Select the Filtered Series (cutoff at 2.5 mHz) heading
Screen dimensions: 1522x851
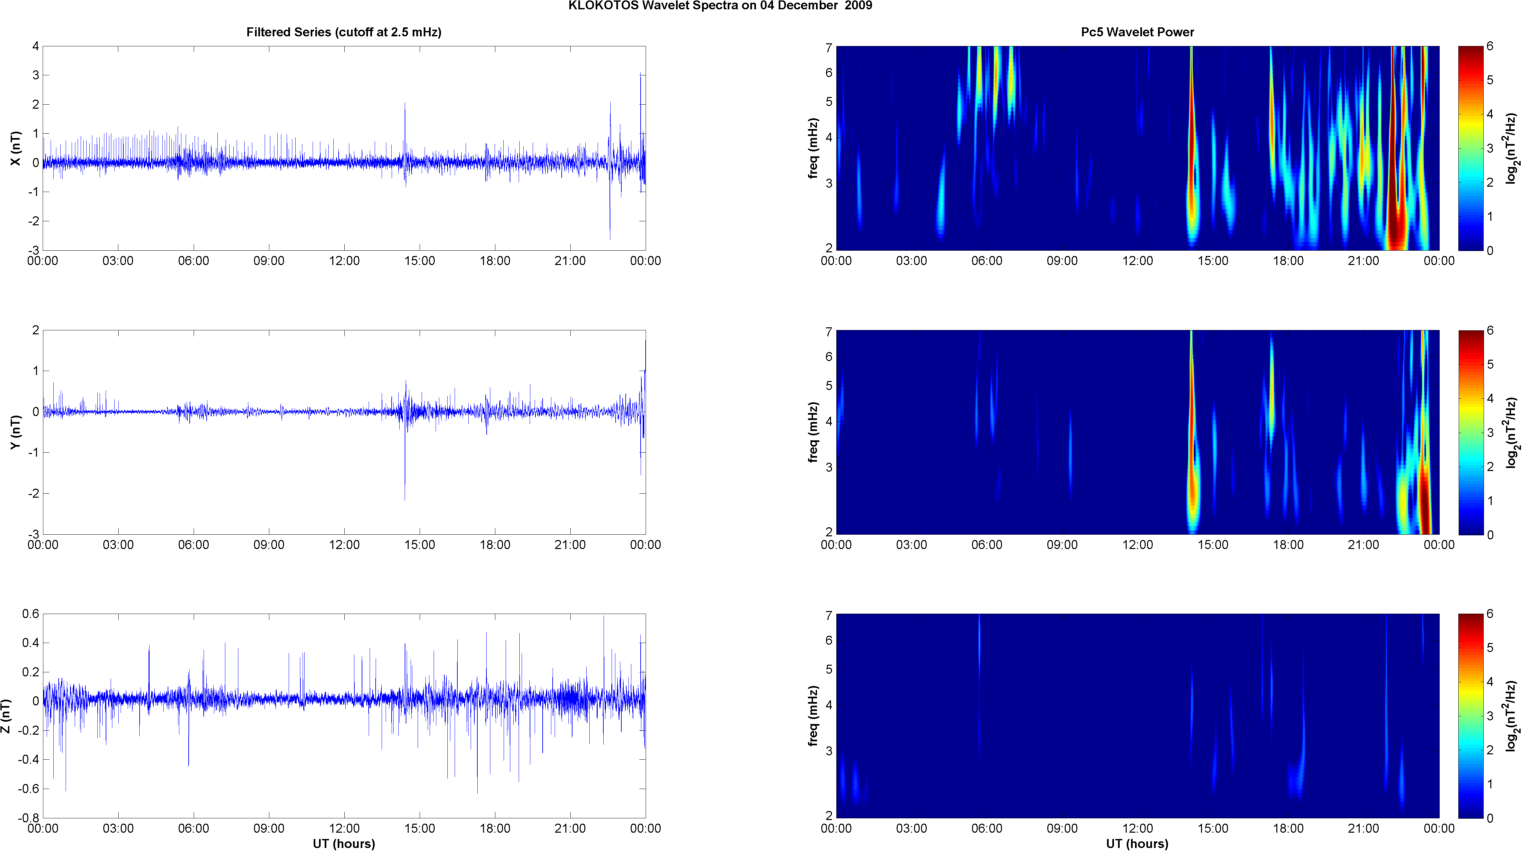344,32
